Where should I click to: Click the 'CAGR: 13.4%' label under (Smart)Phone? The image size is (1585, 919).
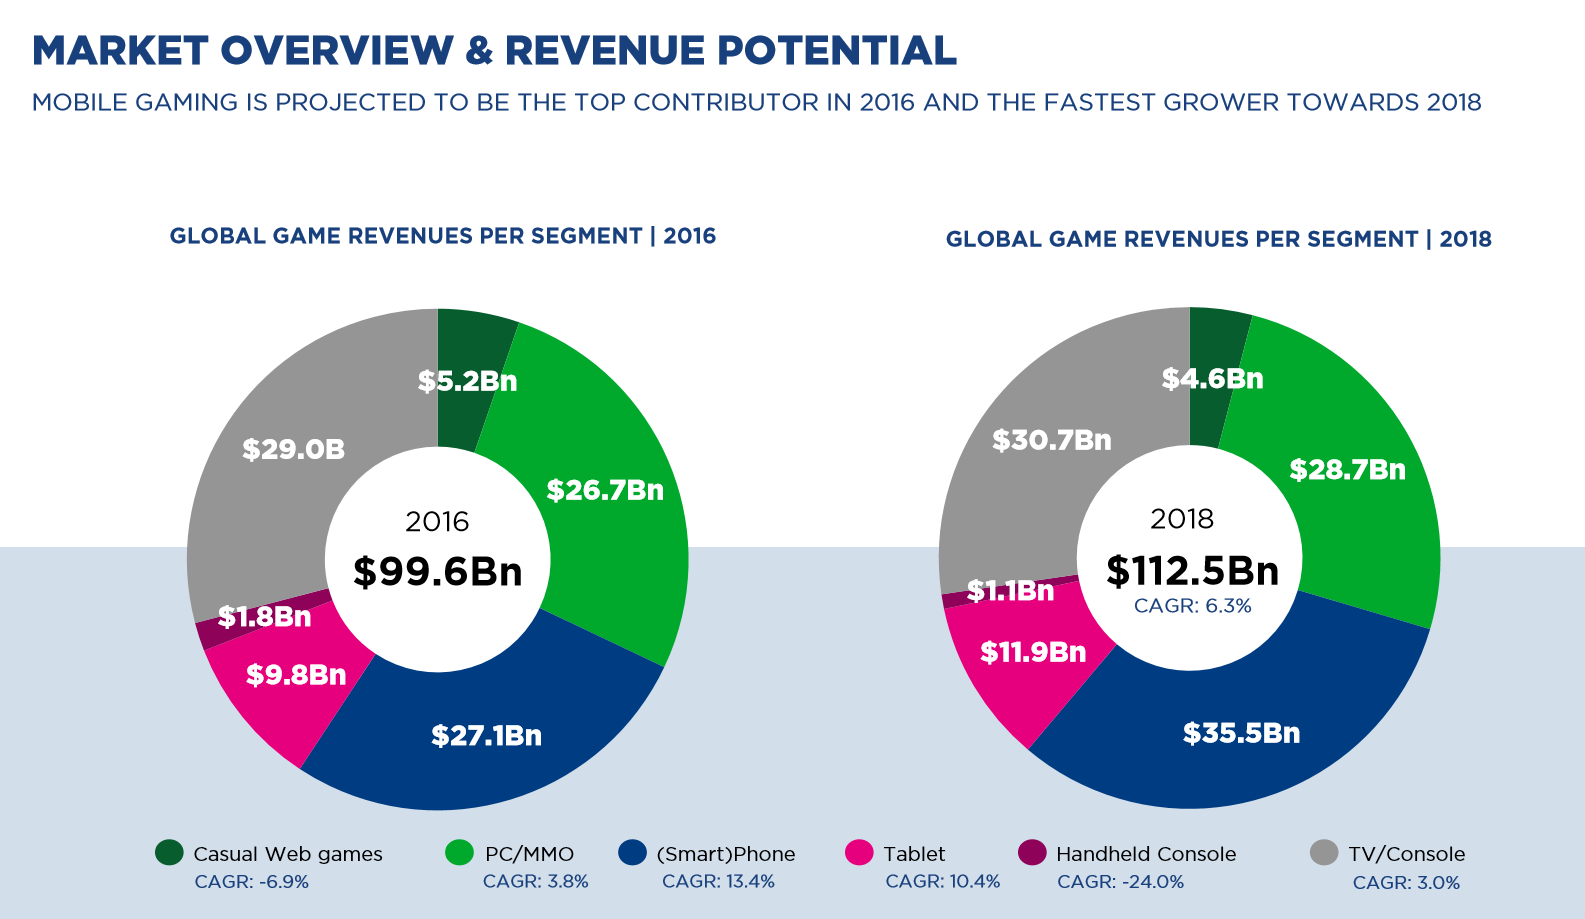pyautogui.click(x=718, y=881)
